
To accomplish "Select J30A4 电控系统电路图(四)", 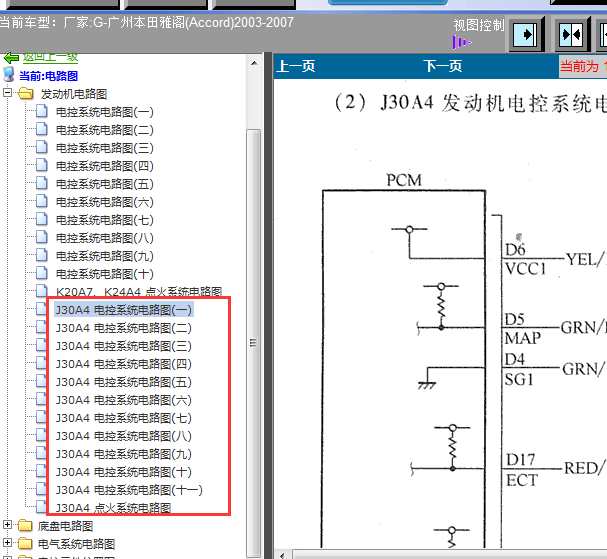I will click(x=123, y=364).
